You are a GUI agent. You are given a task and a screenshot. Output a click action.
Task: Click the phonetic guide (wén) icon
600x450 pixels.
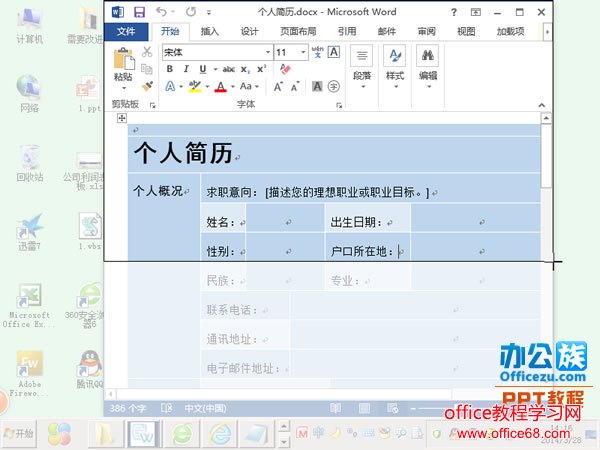(x=318, y=52)
